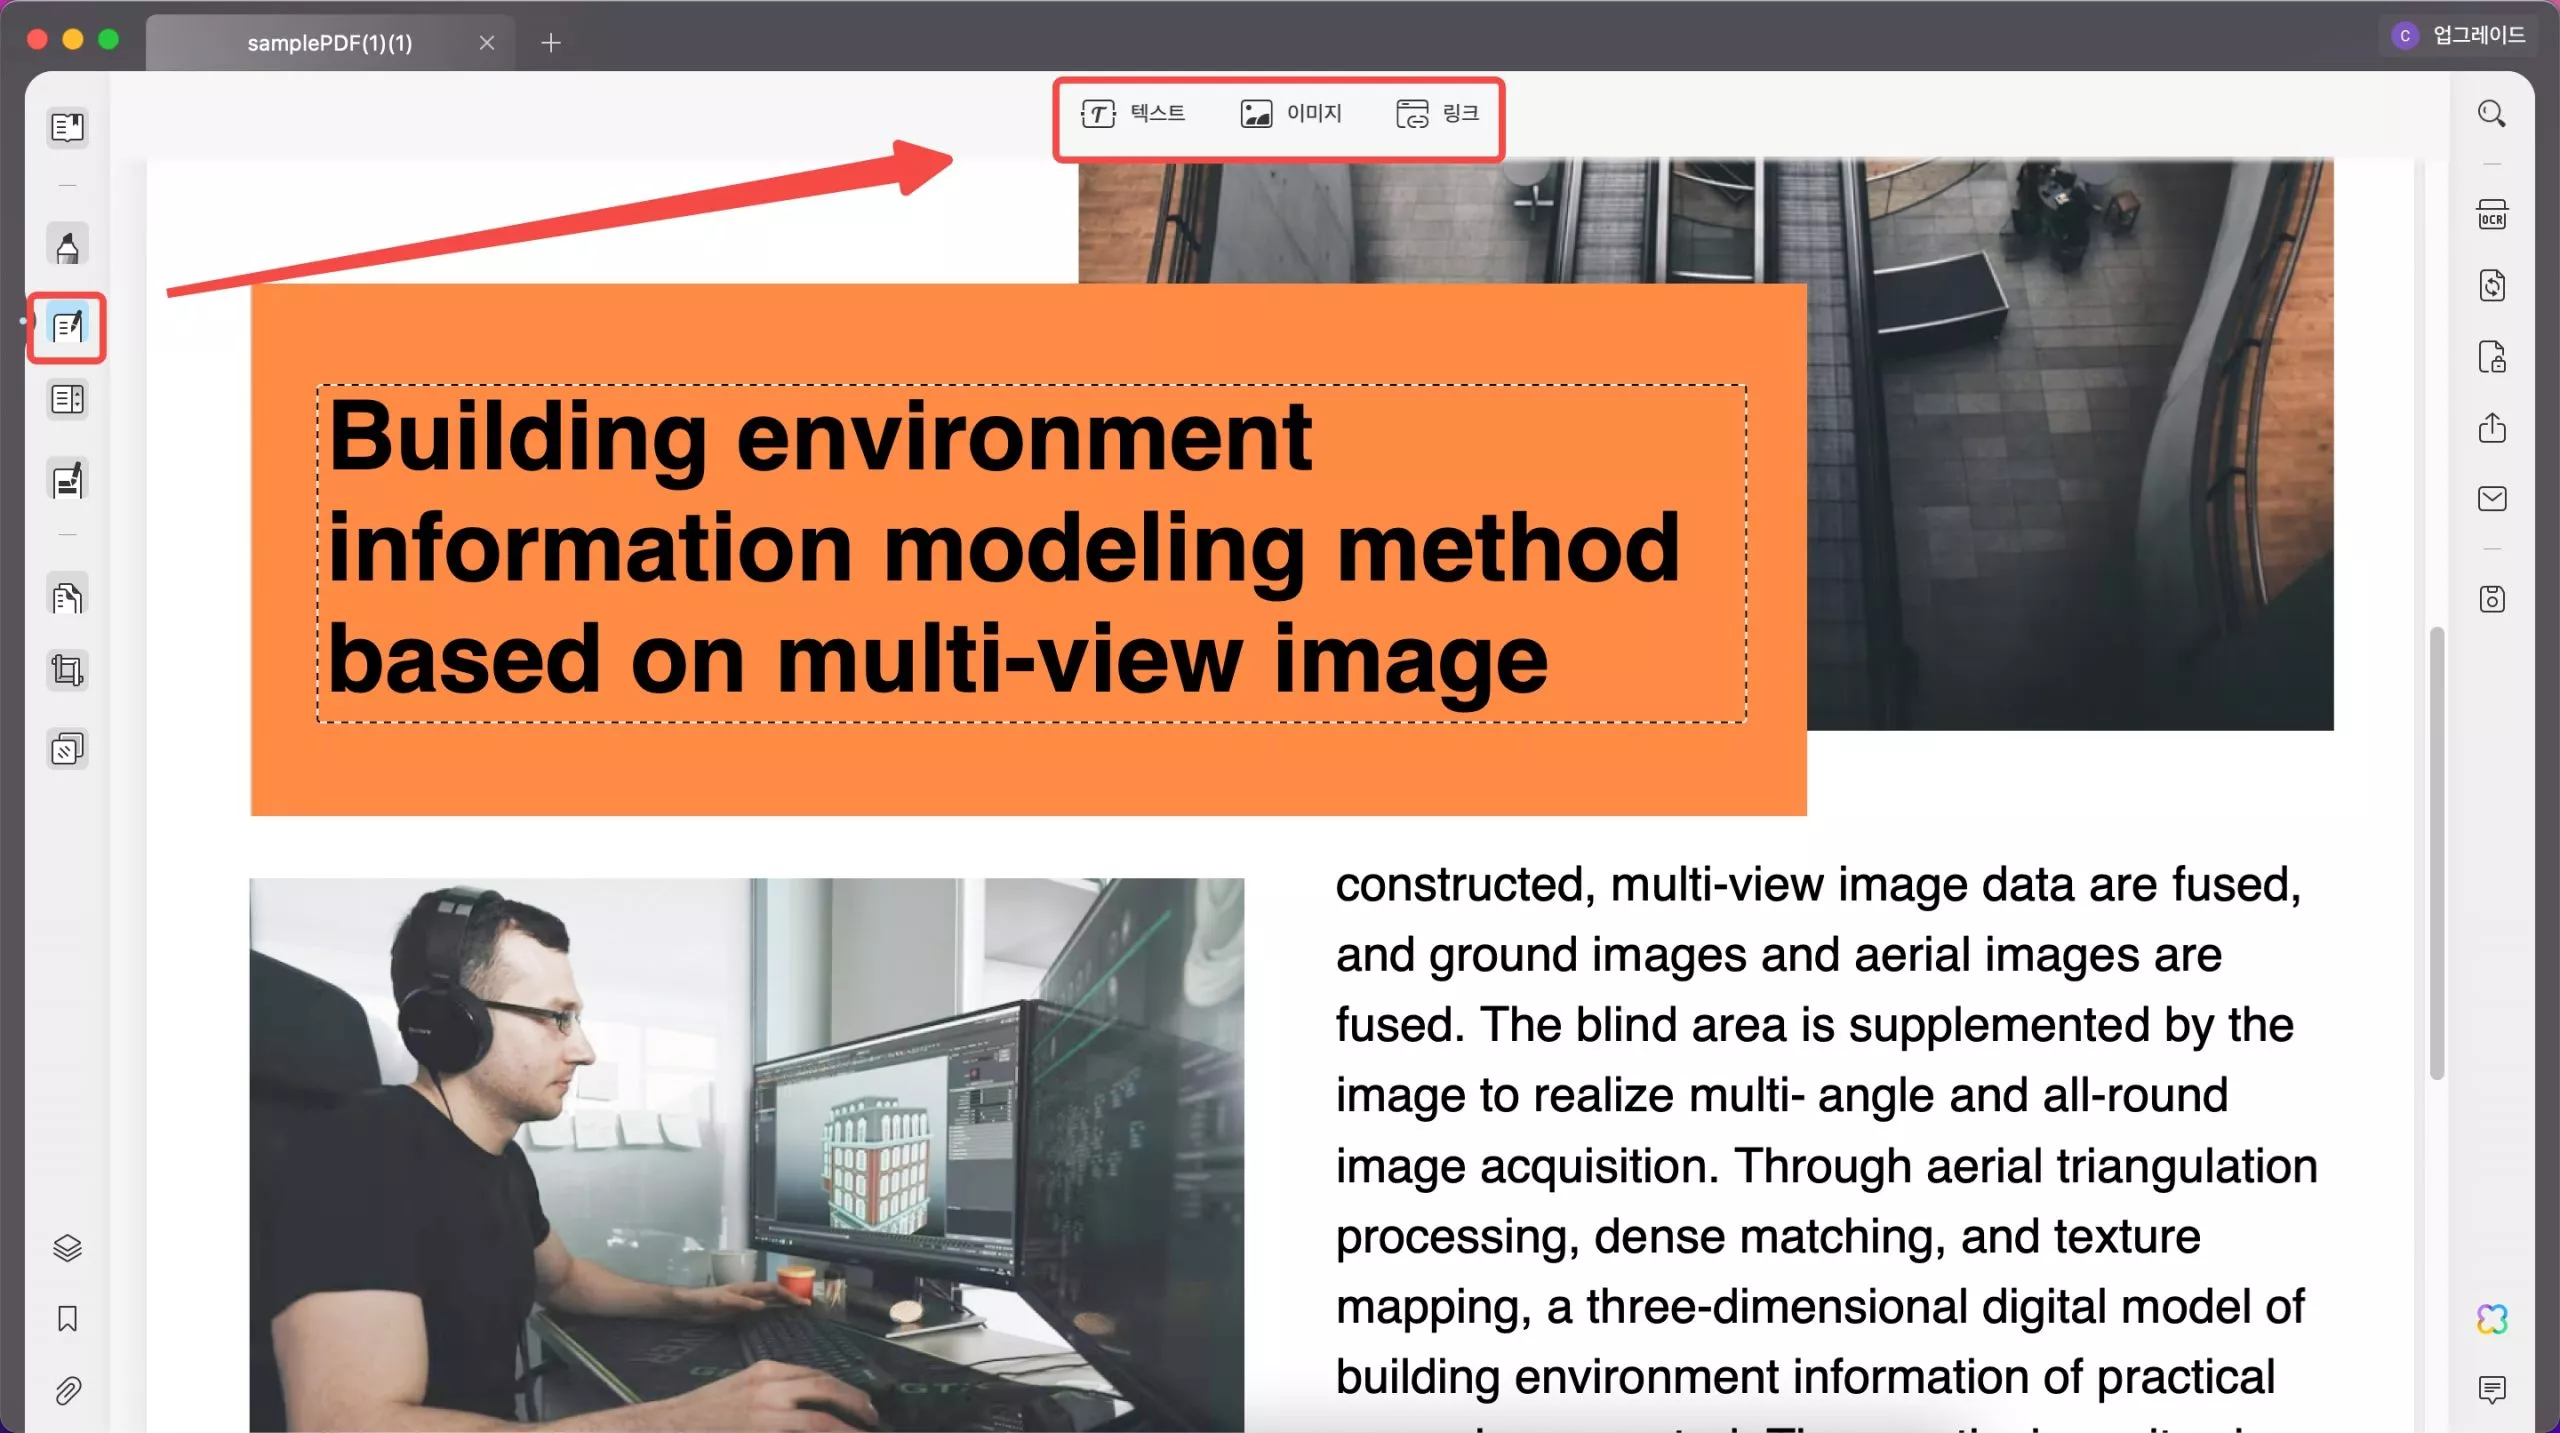The height and width of the screenshot is (1433, 2560).
Task: Switch to the samplePDF(1)(1) tab
Action: (x=330, y=43)
